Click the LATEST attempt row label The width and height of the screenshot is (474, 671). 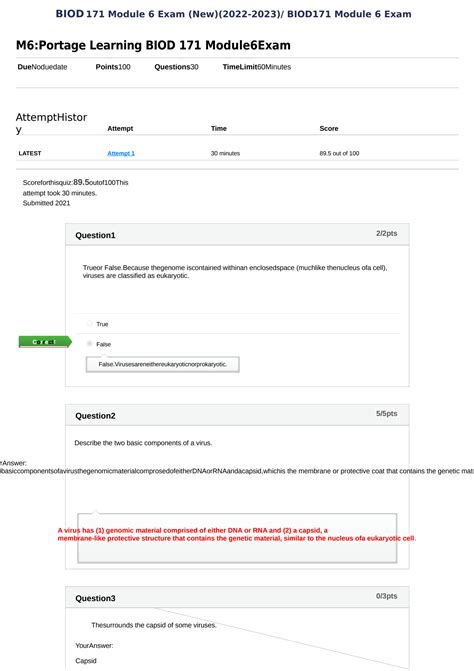30,153
